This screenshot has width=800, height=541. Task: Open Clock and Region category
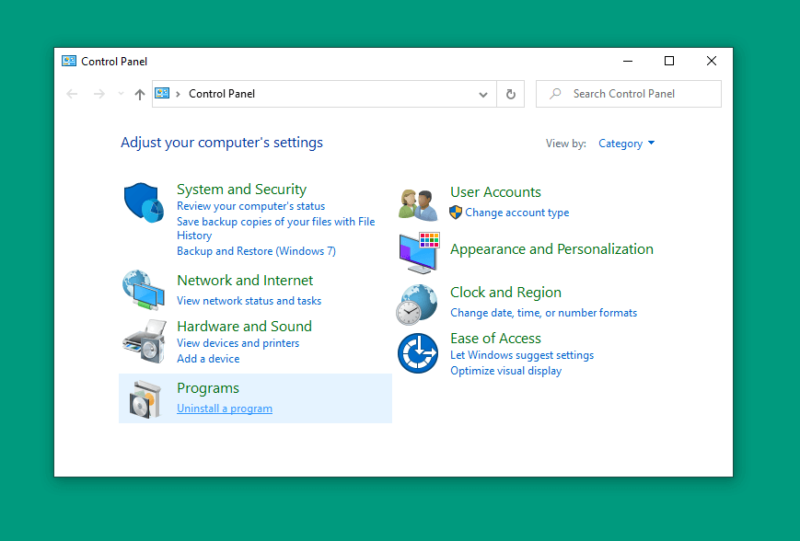(506, 292)
